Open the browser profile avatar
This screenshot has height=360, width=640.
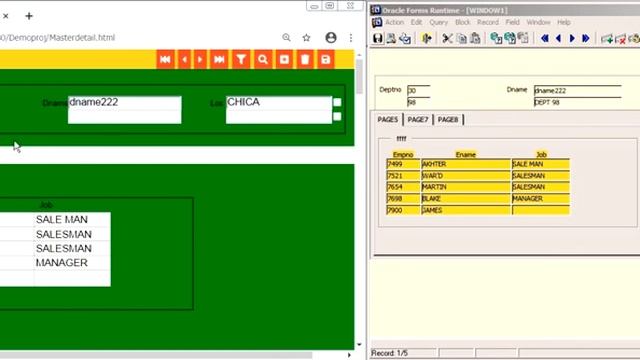click(331, 38)
